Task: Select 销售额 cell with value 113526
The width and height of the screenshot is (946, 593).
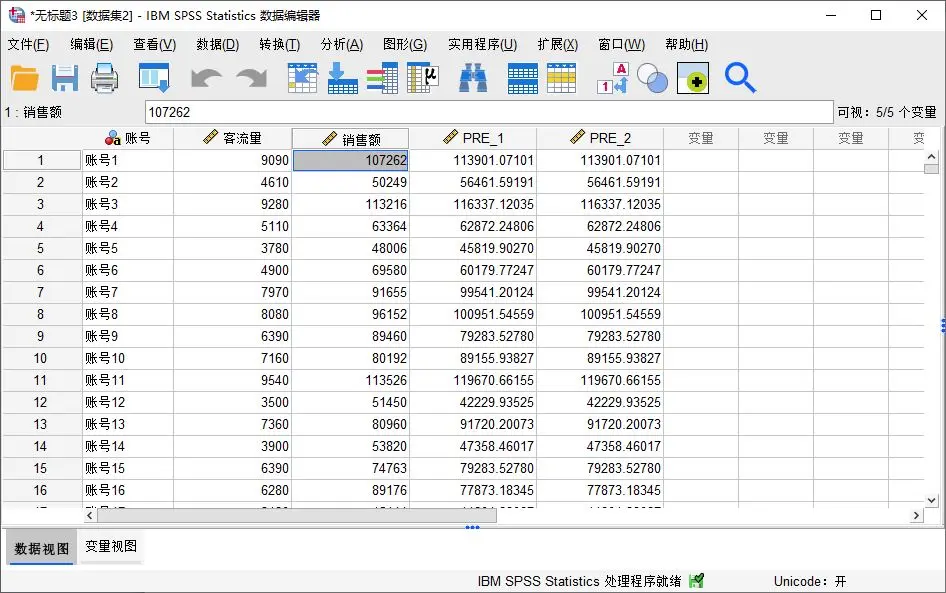Action: [x=351, y=380]
